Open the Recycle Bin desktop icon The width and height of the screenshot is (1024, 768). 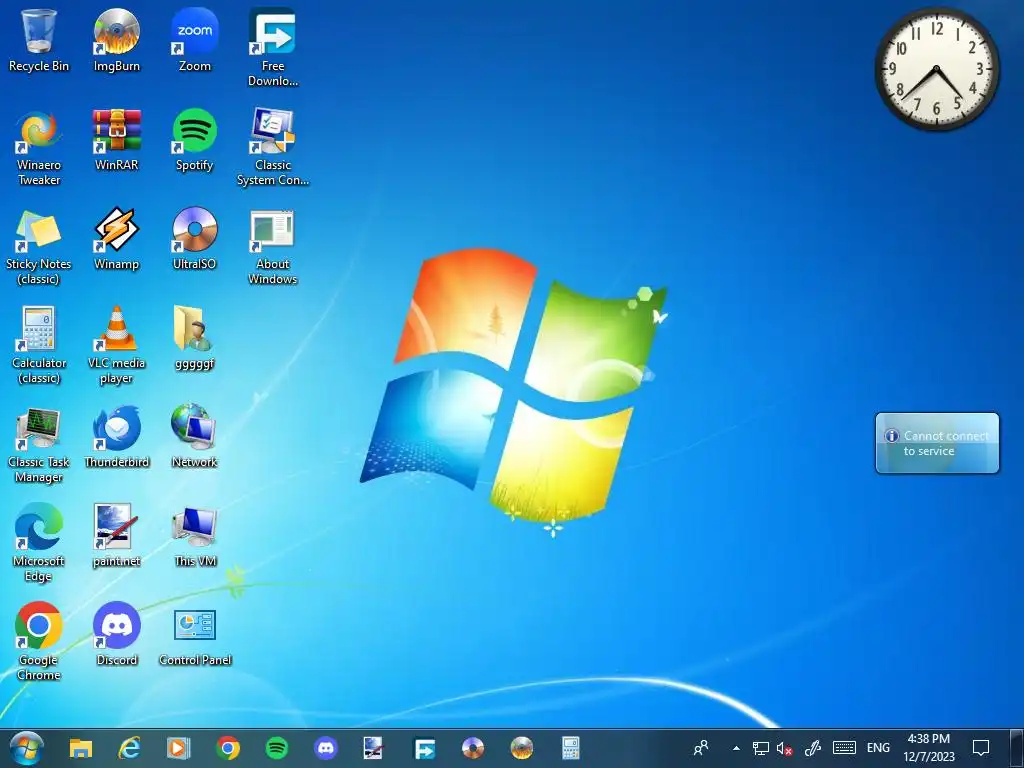39,40
